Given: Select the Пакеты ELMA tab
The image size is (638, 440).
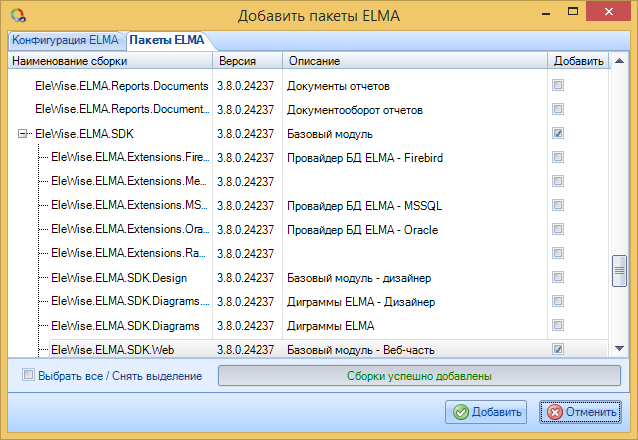Looking at the screenshot, I should click(x=166, y=40).
